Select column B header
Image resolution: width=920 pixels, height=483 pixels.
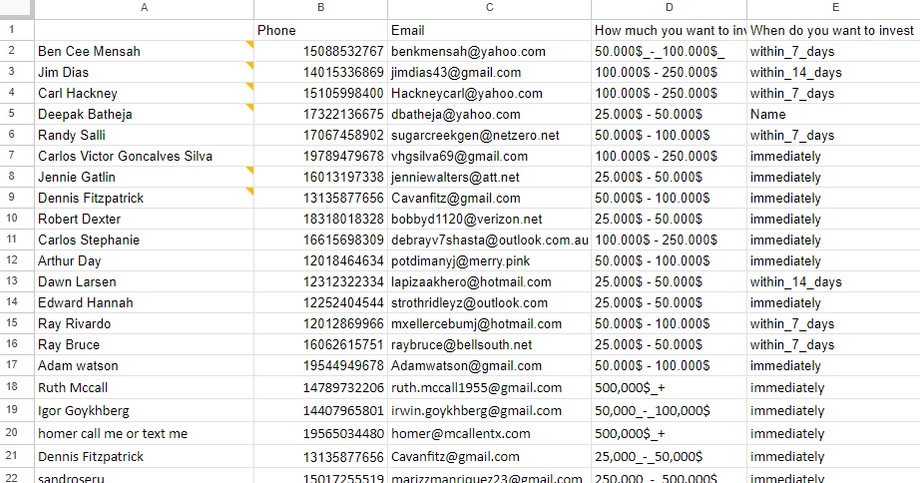(320, 8)
